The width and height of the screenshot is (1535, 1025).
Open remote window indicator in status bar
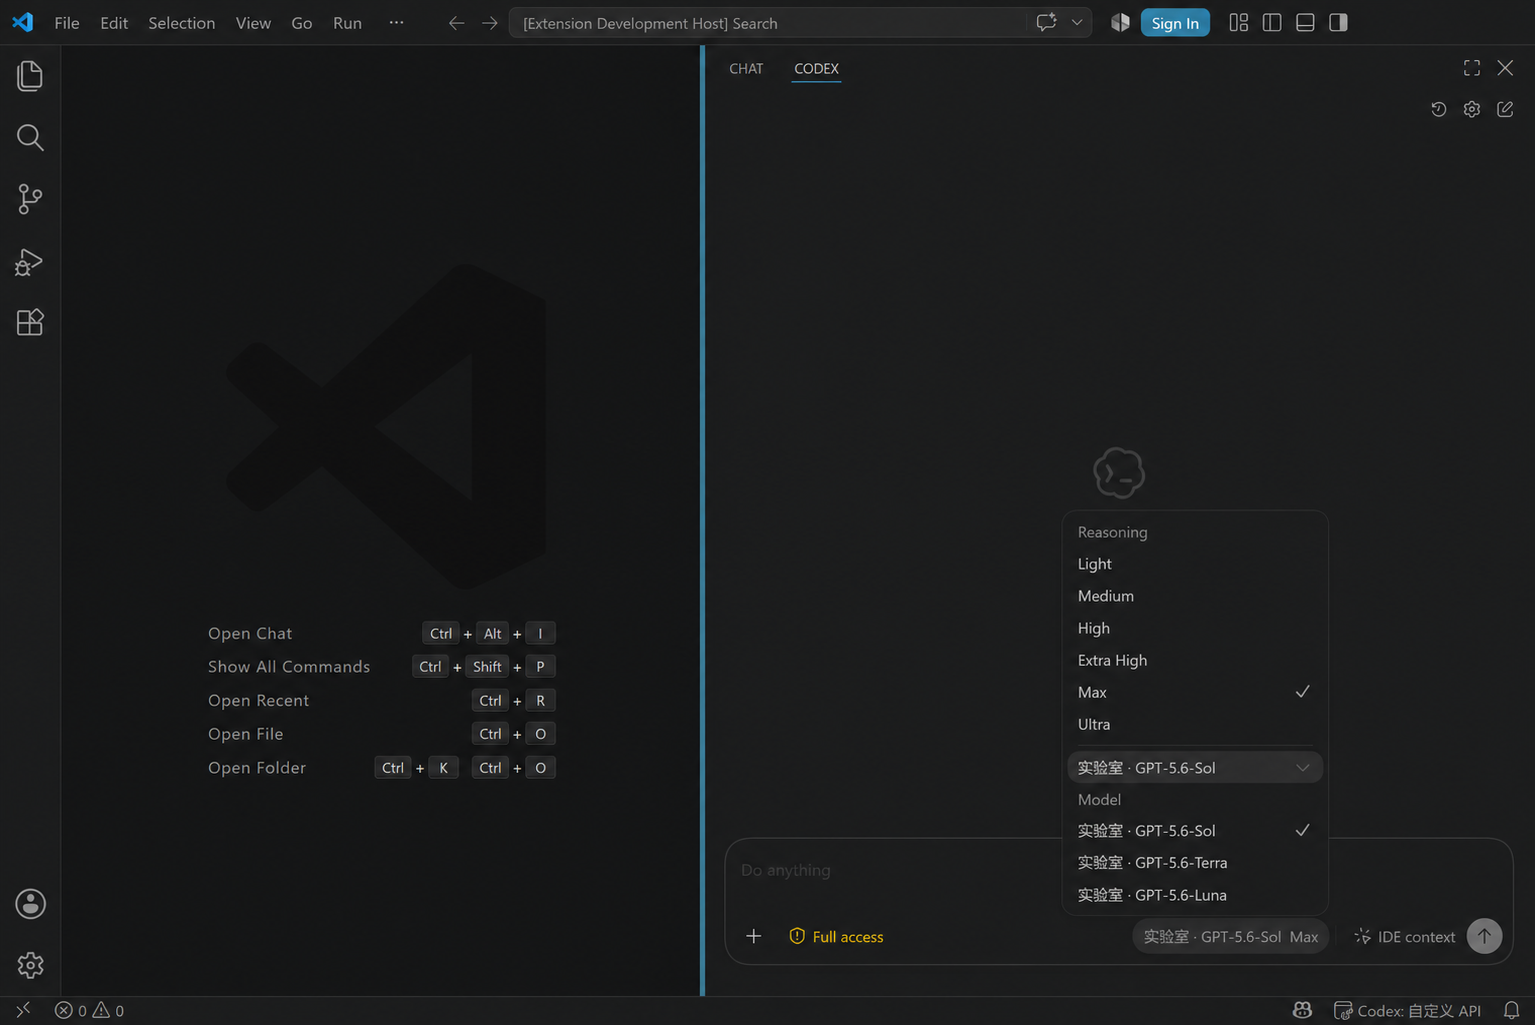[x=23, y=1010]
